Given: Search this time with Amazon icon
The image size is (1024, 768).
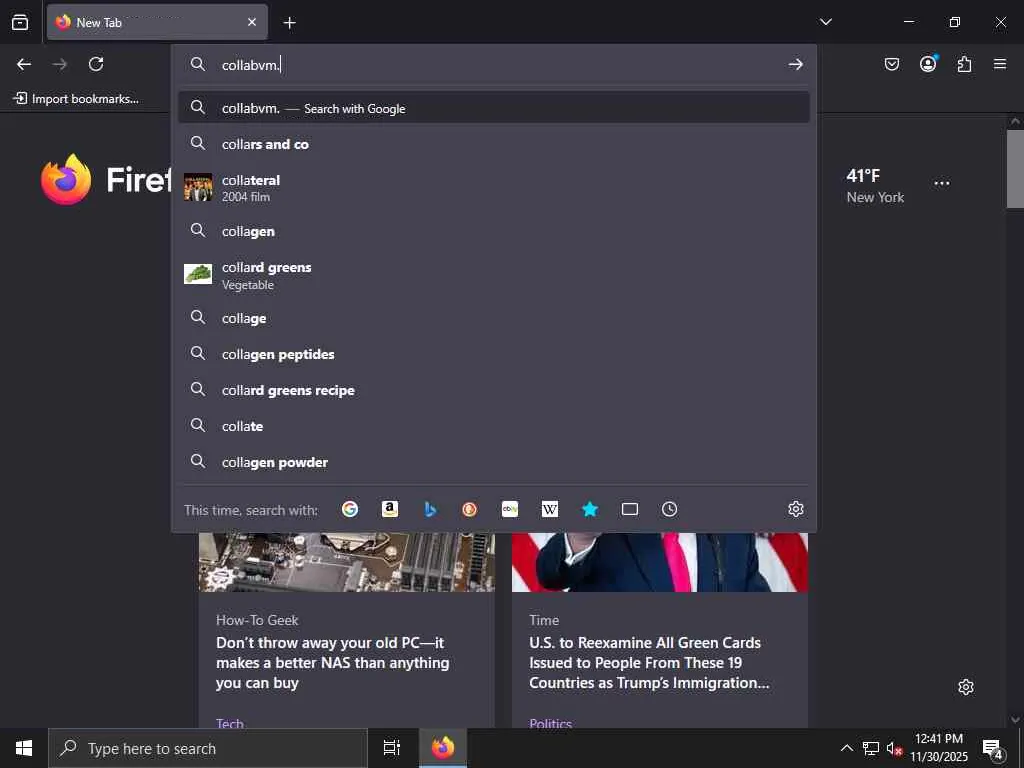Looking at the screenshot, I should pyautogui.click(x=390, y=509).
